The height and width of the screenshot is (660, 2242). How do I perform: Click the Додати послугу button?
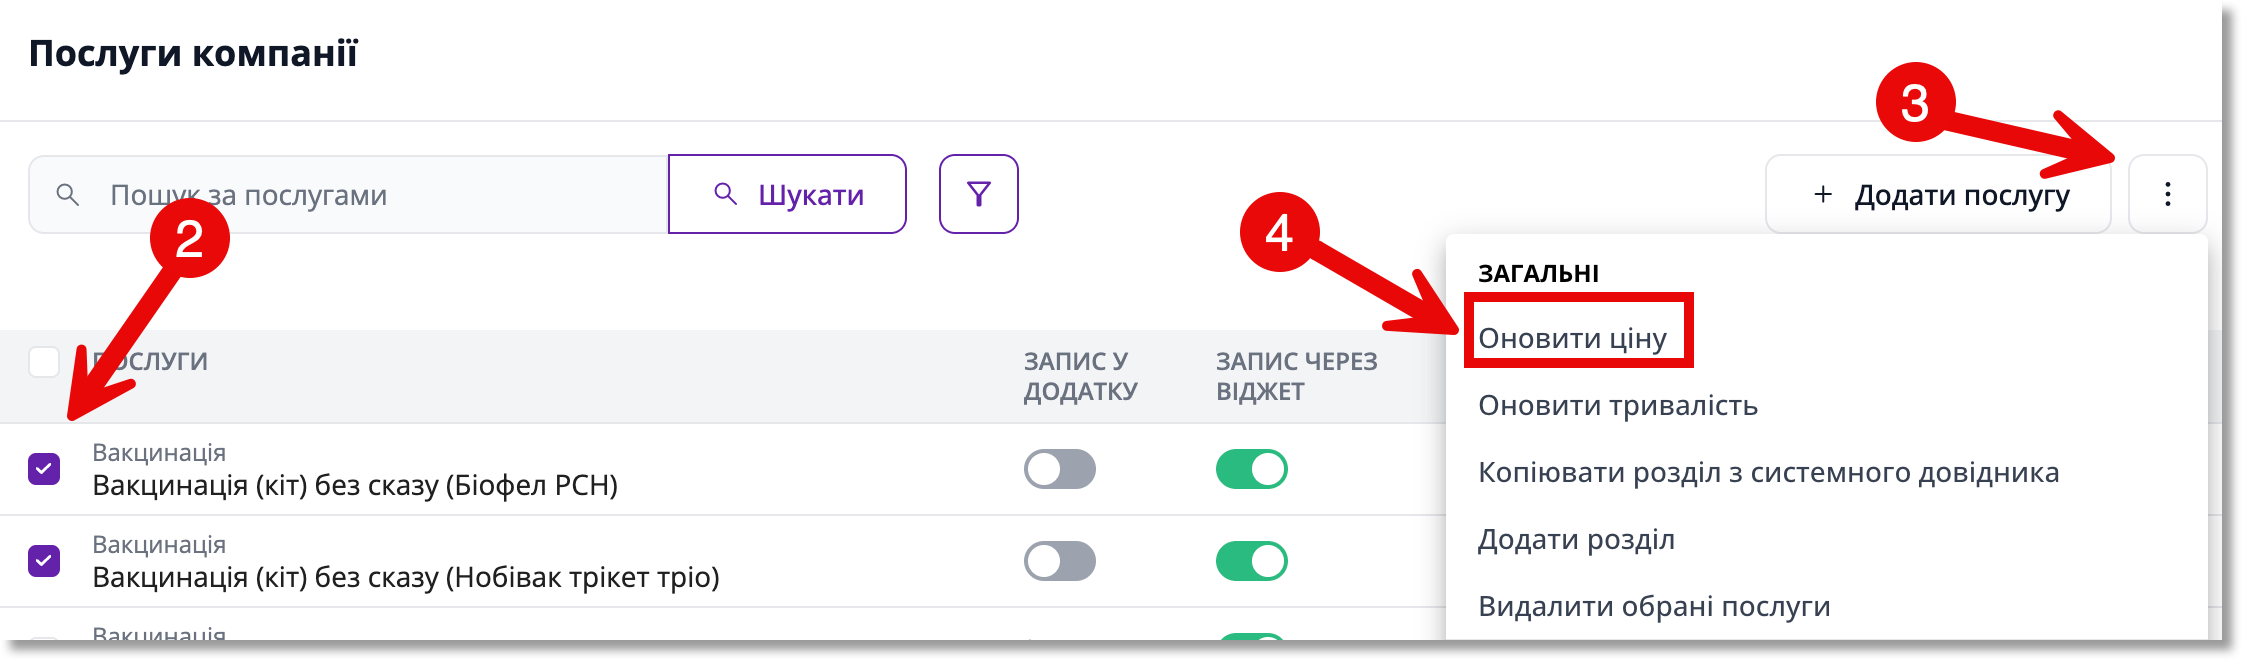pyautogui.click(x=1938, y=194)
